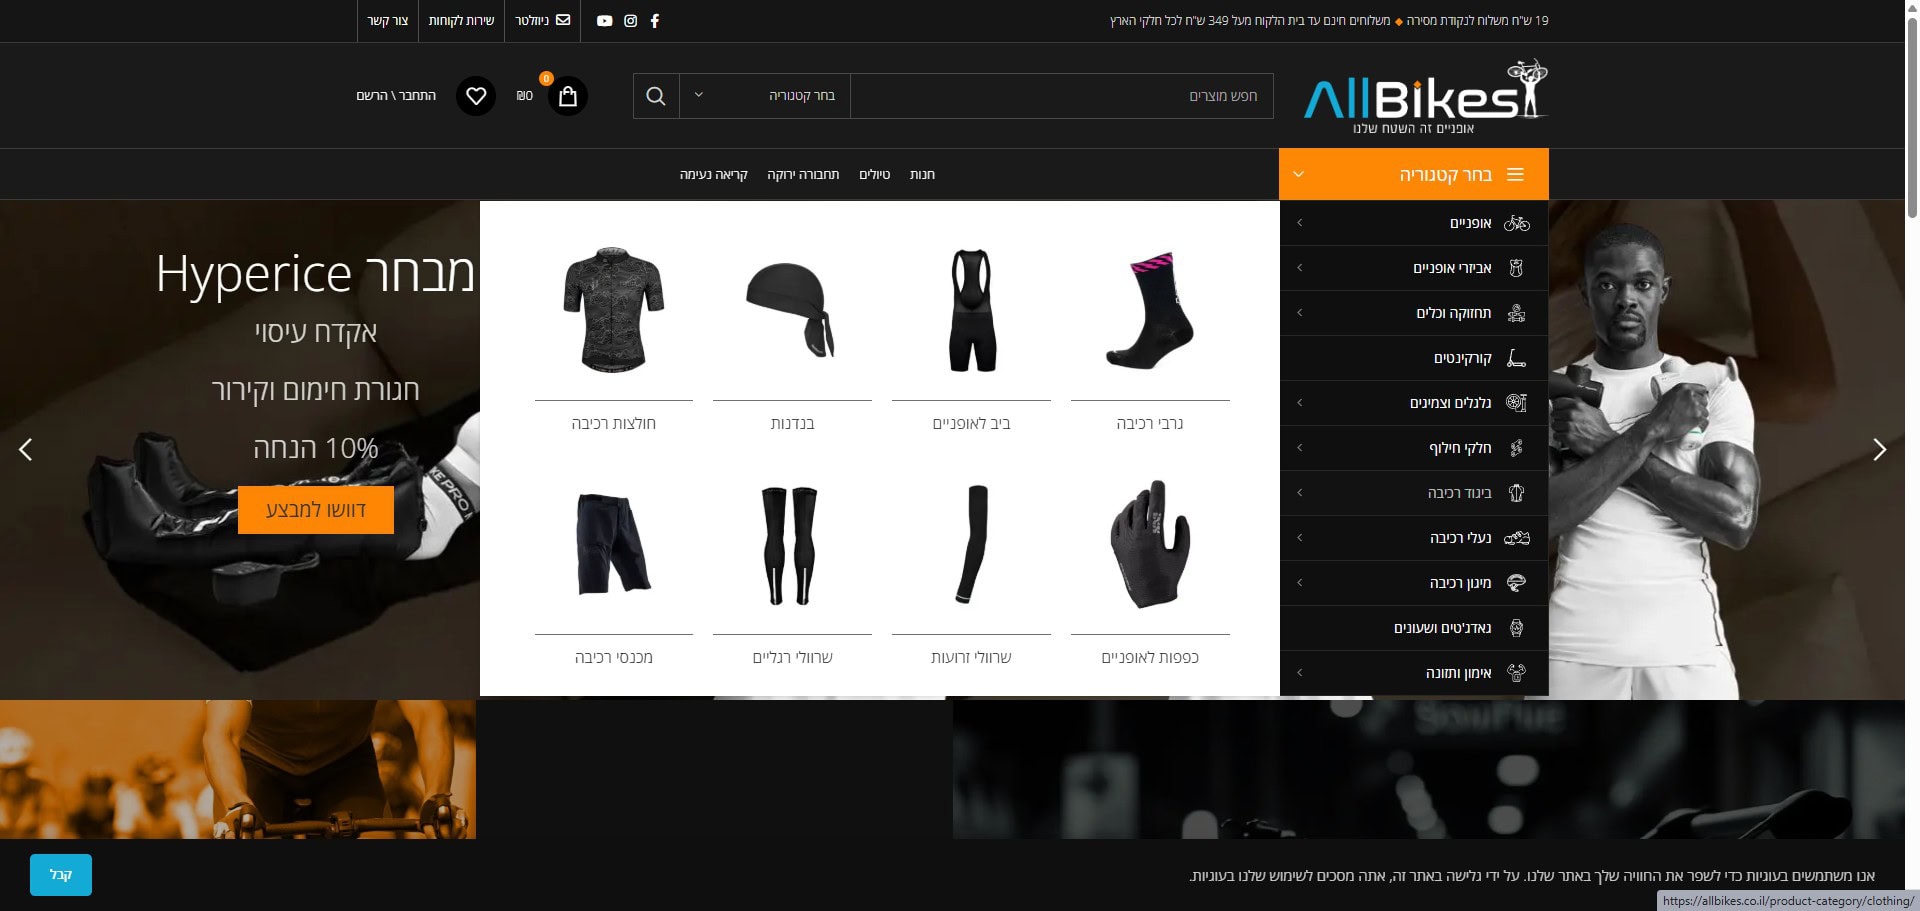The image size is (1920, 911).
Task: Click the bicycle icon next to אופניים
Action: click(x=1516, y=223)
